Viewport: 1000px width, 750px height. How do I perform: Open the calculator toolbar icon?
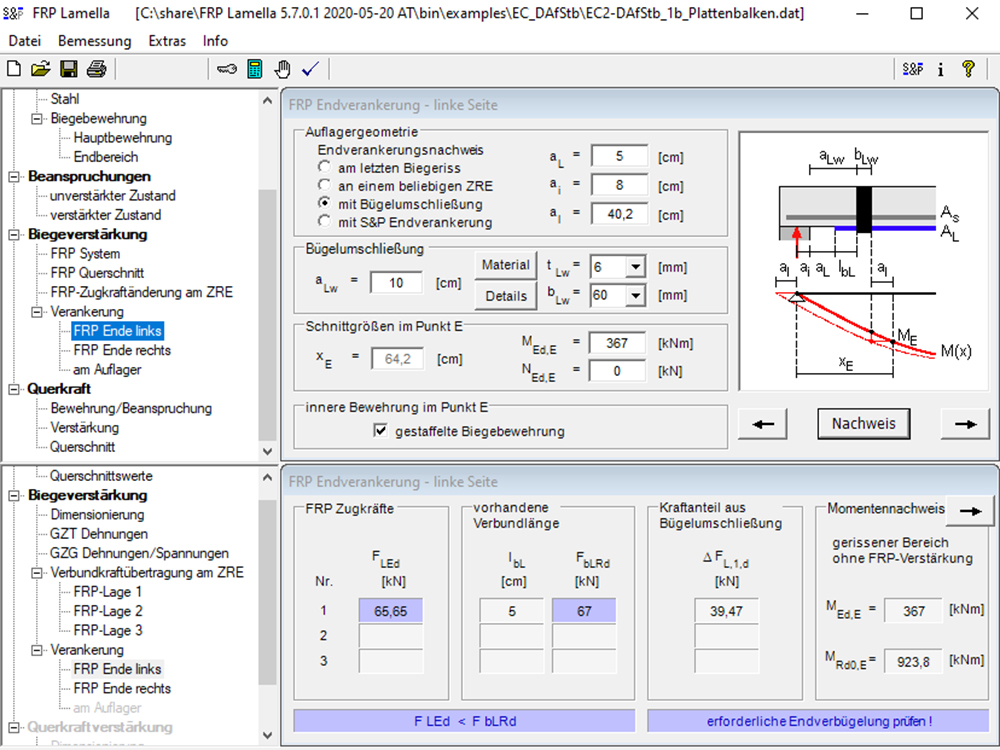[254, 68]
